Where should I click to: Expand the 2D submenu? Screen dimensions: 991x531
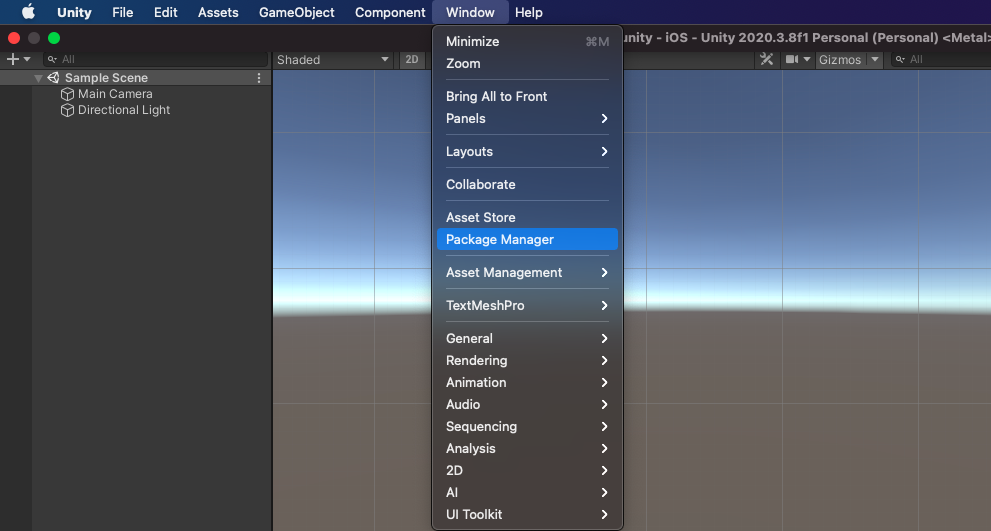click(527, 471)
